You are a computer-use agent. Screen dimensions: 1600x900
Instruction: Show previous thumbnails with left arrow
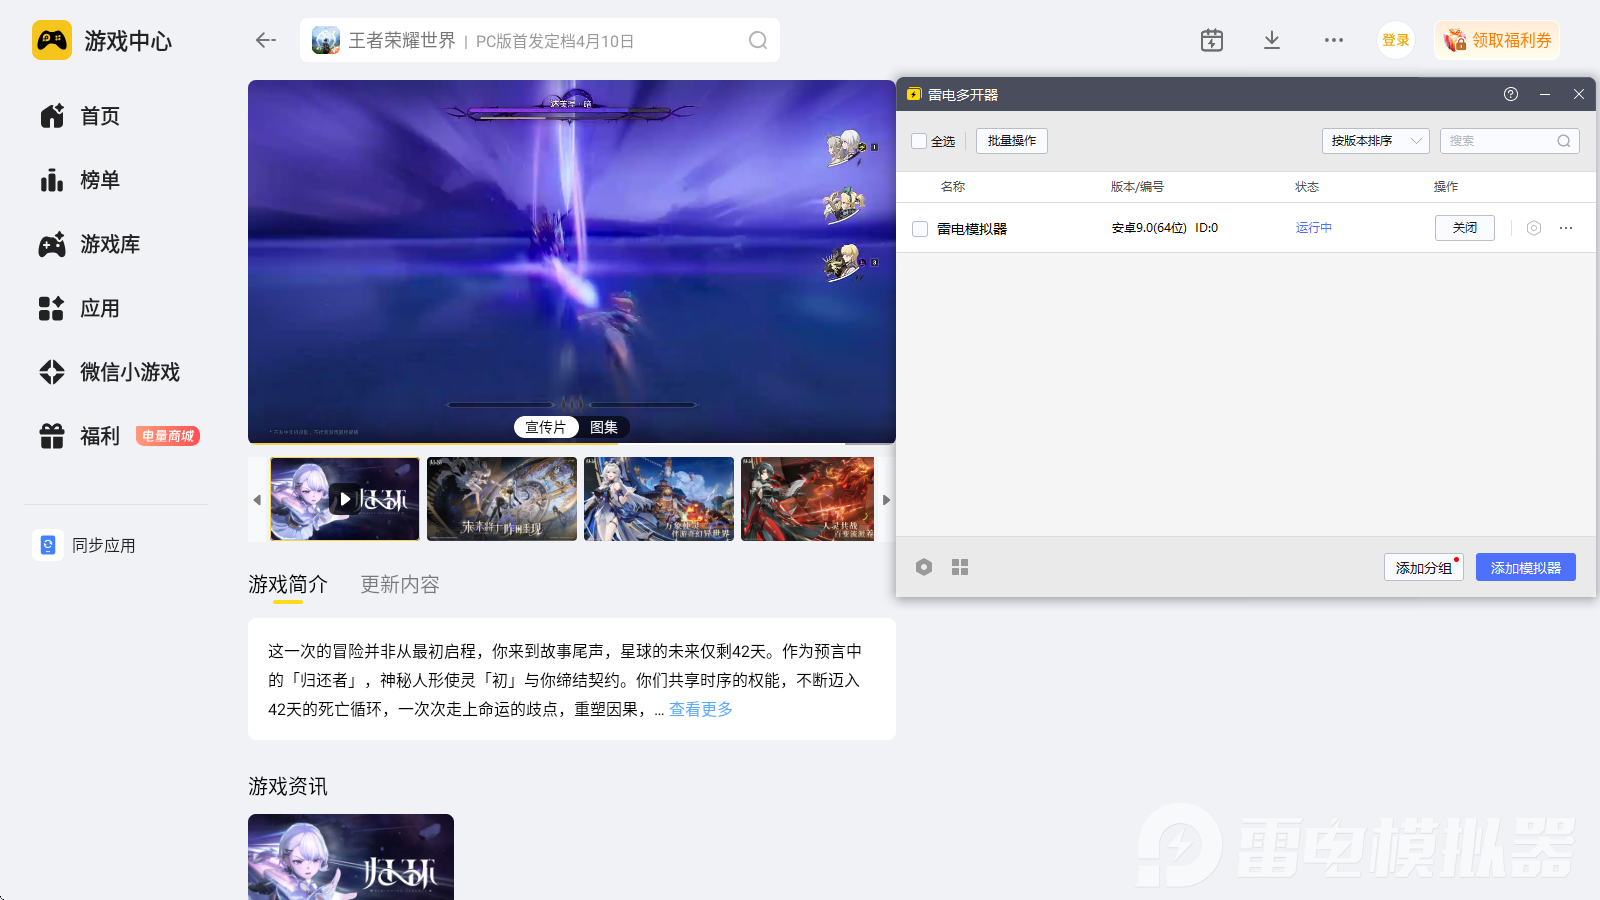point(257,499)
